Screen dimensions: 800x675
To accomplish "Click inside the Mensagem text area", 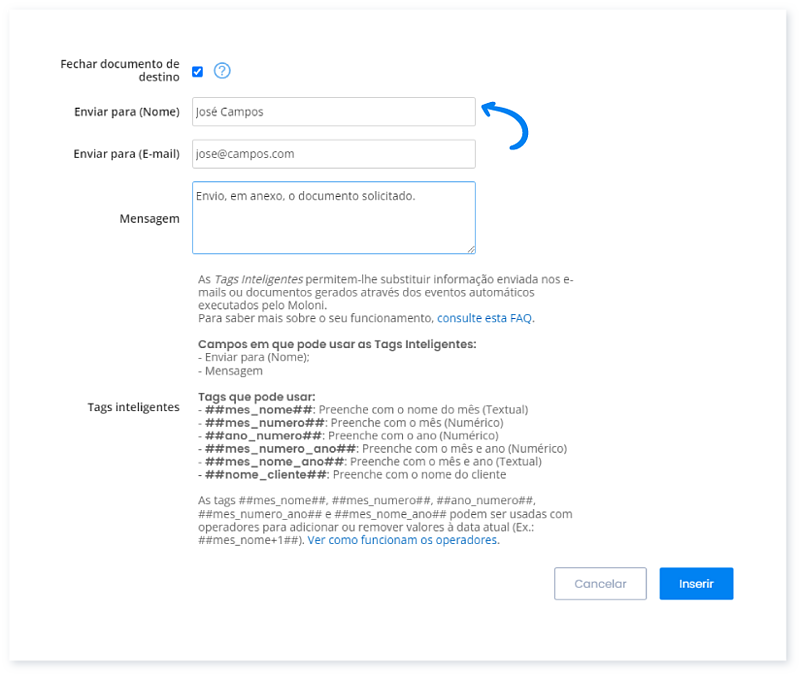I will tap(333, 218).
